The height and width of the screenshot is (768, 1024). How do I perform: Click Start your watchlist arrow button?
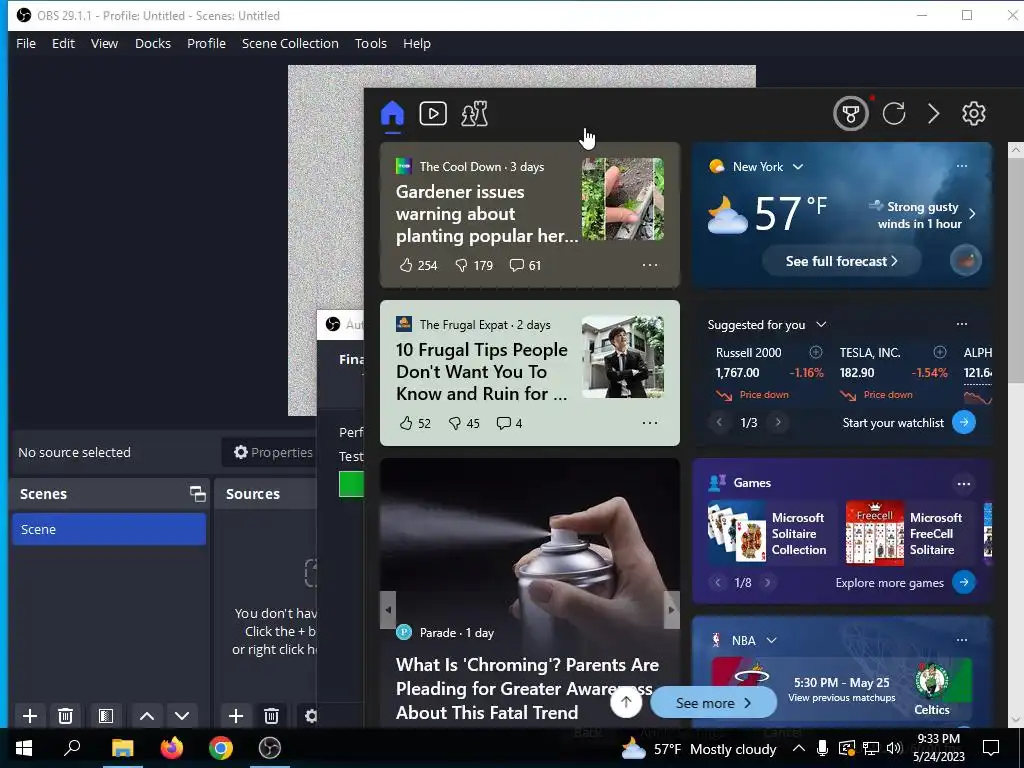[964, 423]
